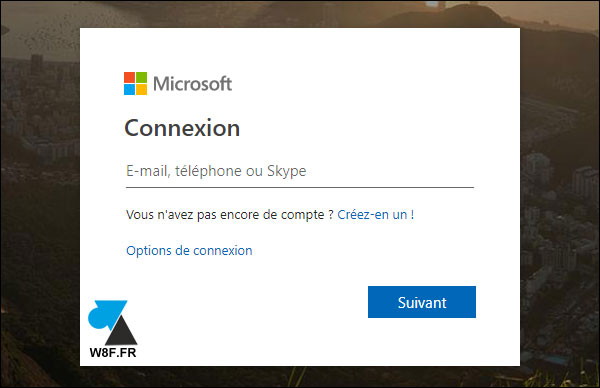The image size is (600, 388).
Task: Focus the E-mail, téléphone ou Skype field
Action: 300,171
